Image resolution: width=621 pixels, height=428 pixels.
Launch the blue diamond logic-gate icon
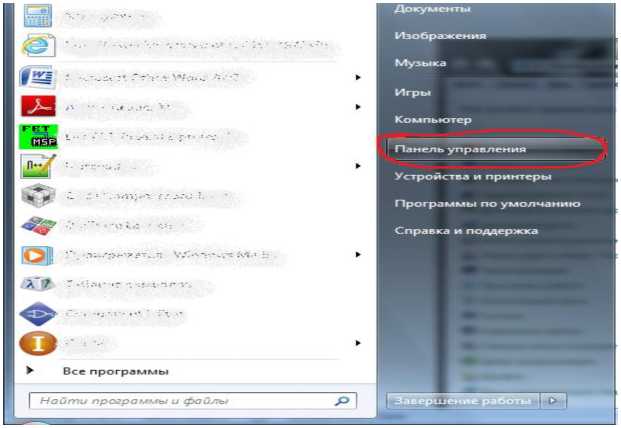38,314
